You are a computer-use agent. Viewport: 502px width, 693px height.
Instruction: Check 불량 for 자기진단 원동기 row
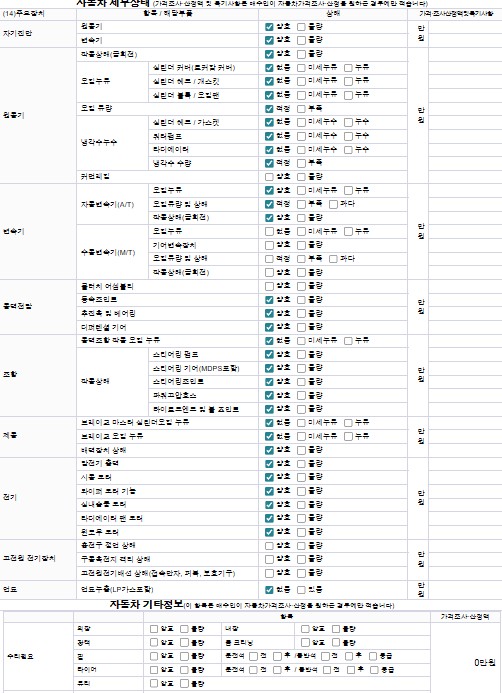(301, 27)
